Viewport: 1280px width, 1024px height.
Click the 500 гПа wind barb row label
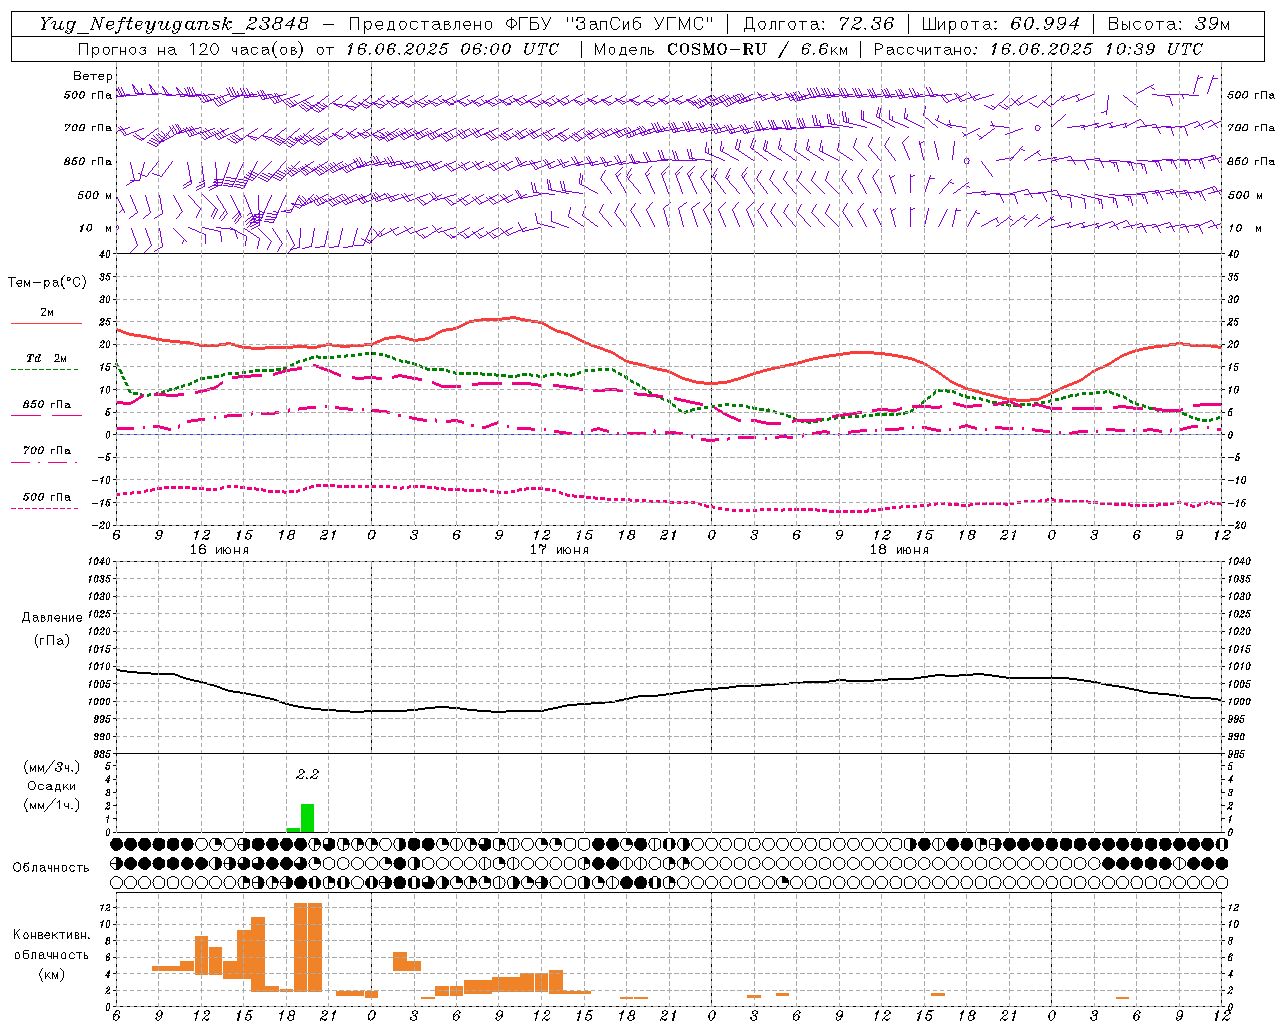88,95
